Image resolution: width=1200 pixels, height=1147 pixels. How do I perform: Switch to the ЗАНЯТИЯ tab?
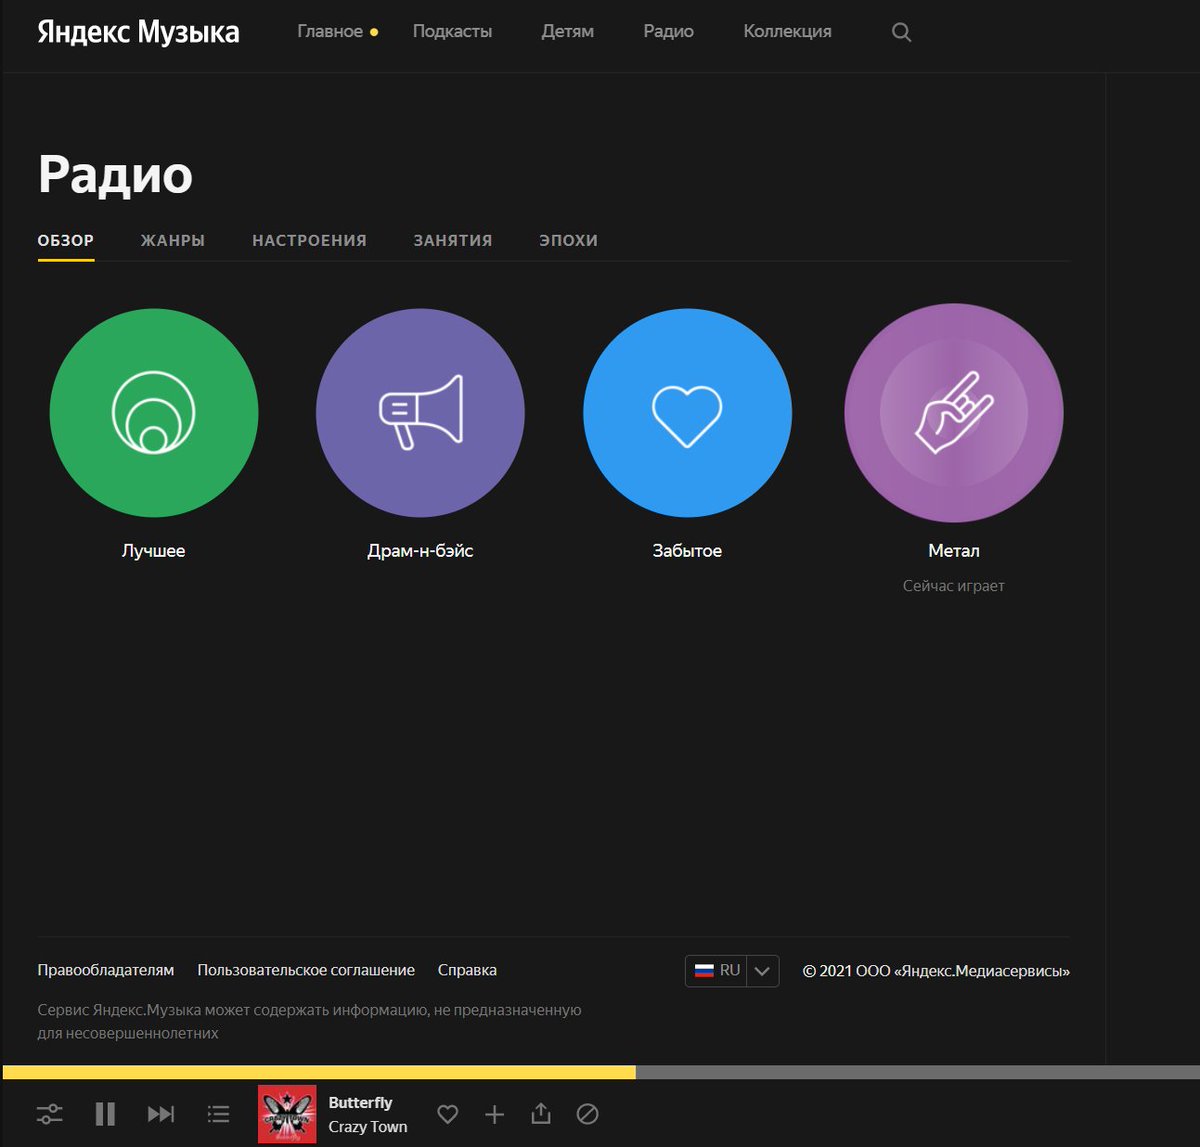point(453,240)
